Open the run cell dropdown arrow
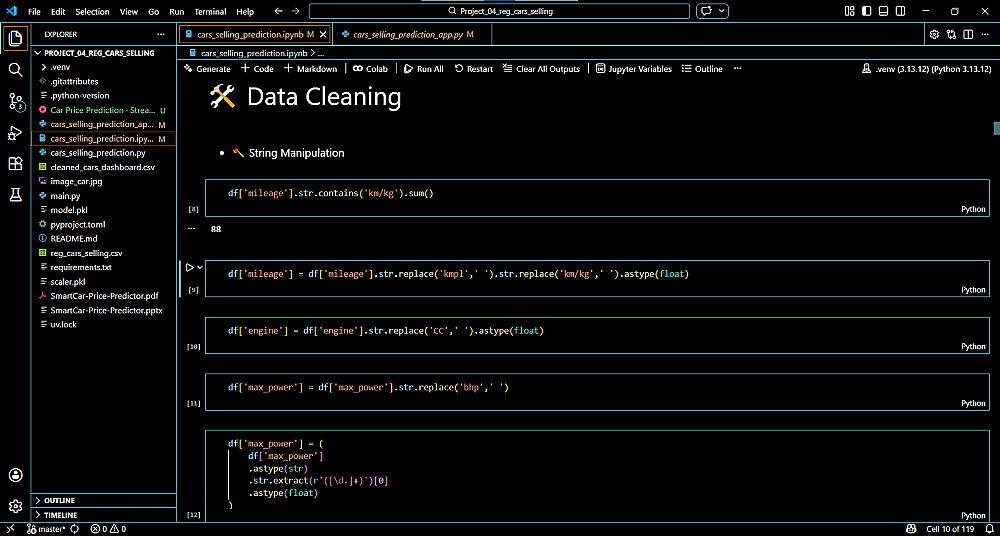This screenshot has height=536, width=1000. [x=200, y=267]
